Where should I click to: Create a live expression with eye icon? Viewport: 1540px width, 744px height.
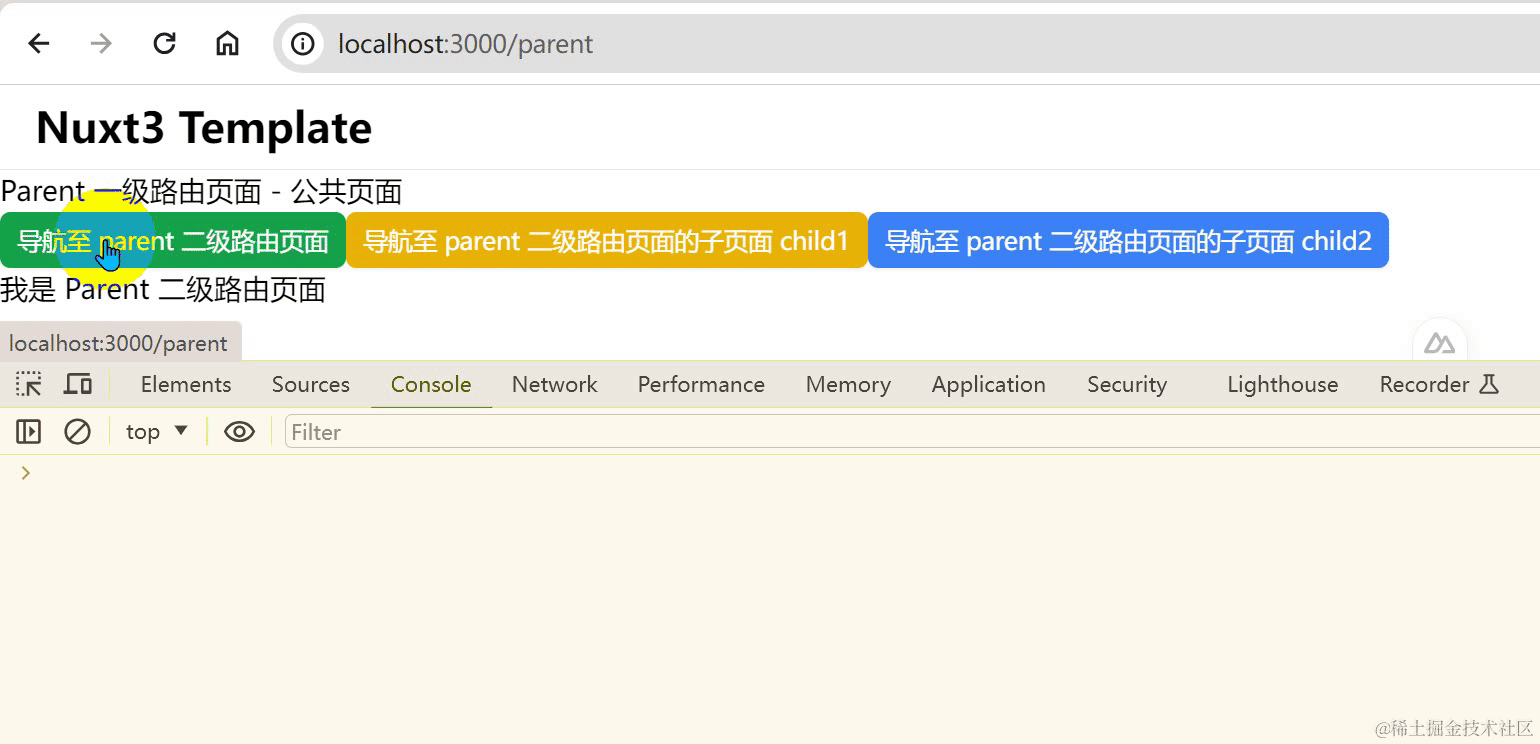239,432
